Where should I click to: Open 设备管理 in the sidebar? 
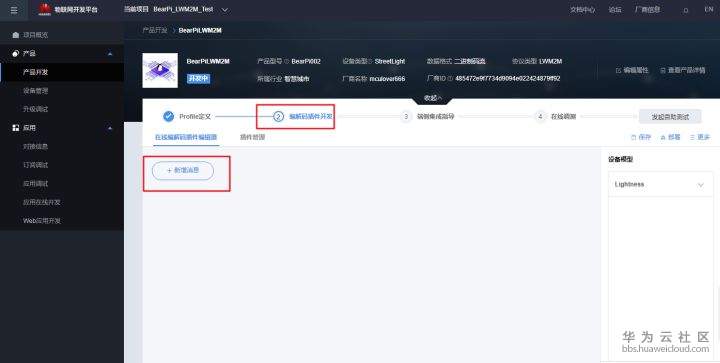tap(35, 91)
